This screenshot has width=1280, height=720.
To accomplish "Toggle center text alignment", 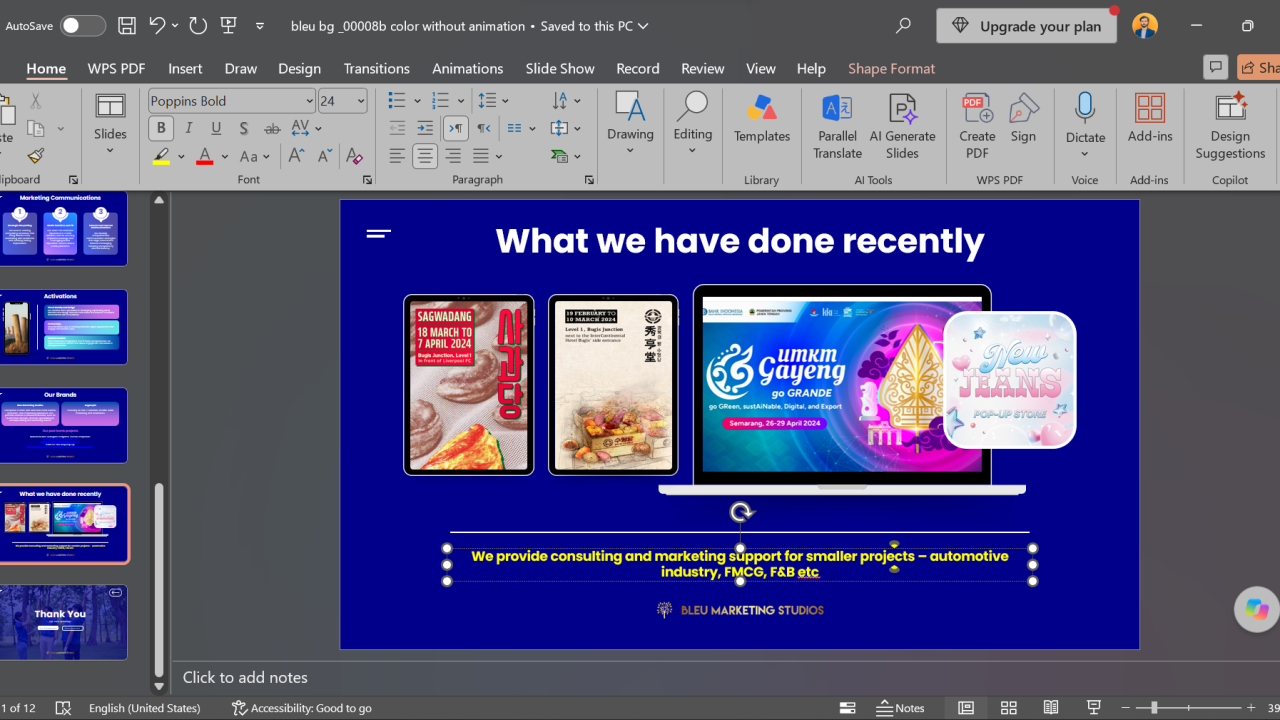I will [x=425, y=156].
